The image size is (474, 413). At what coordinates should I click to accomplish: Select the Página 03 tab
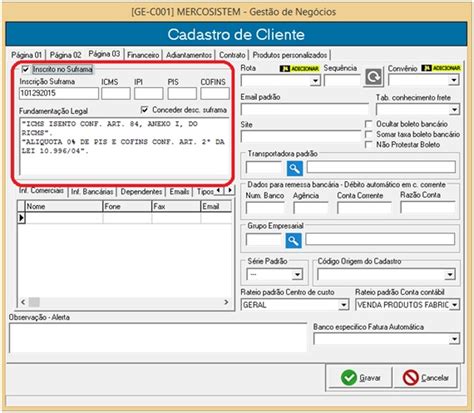click(x=104, y=54)
